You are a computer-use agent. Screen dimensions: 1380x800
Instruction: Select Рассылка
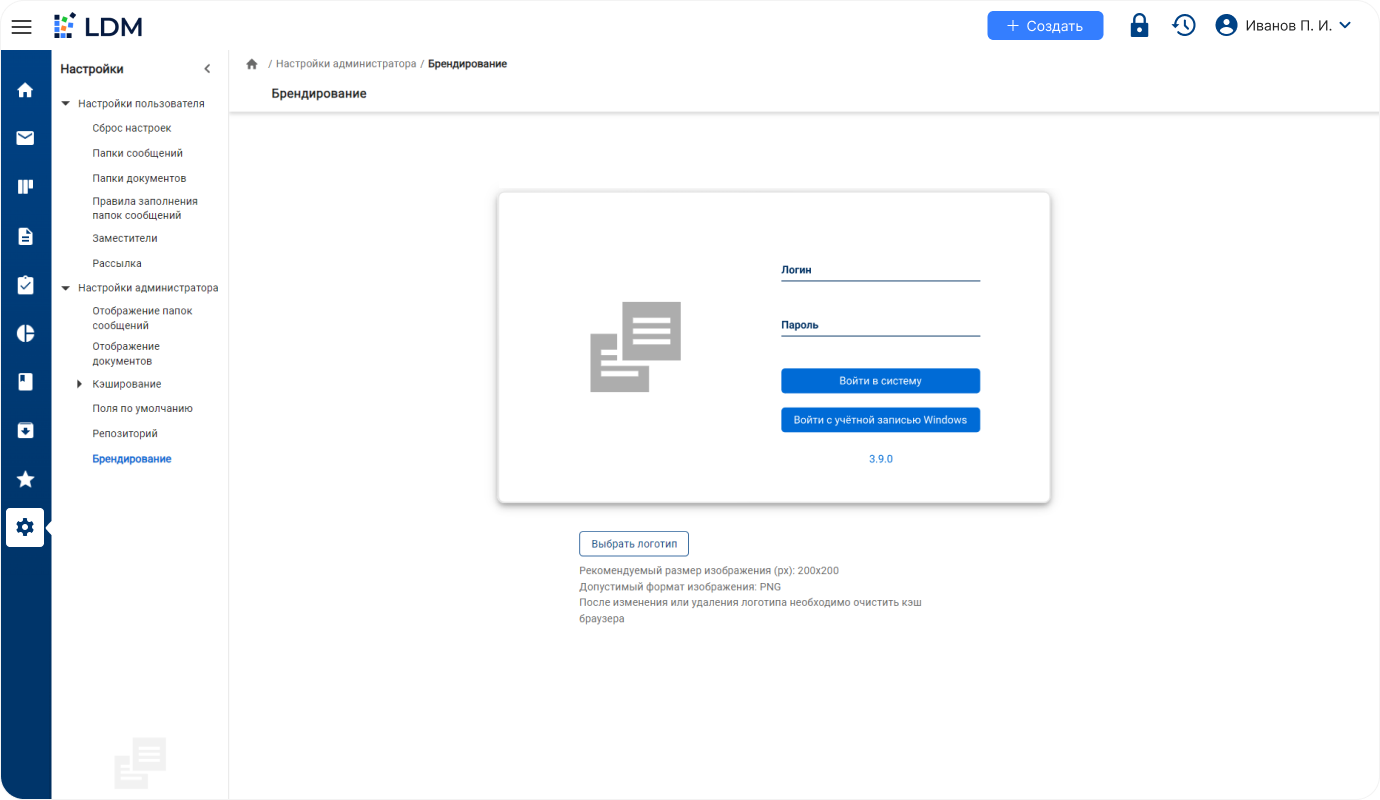[x=117, y=263]
